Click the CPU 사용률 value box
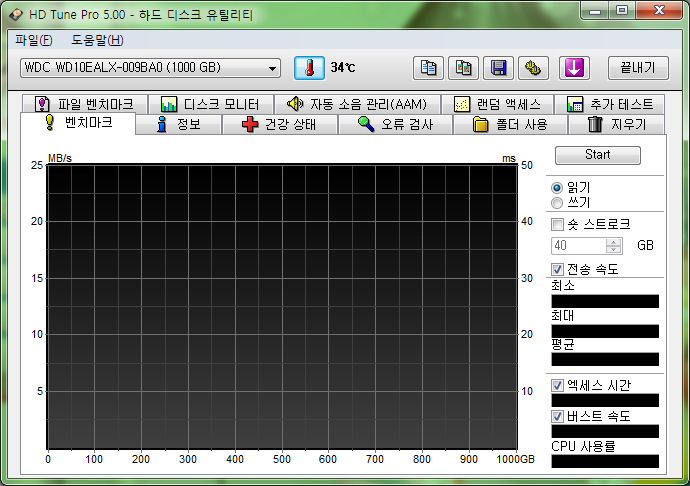 click(605, 461)
